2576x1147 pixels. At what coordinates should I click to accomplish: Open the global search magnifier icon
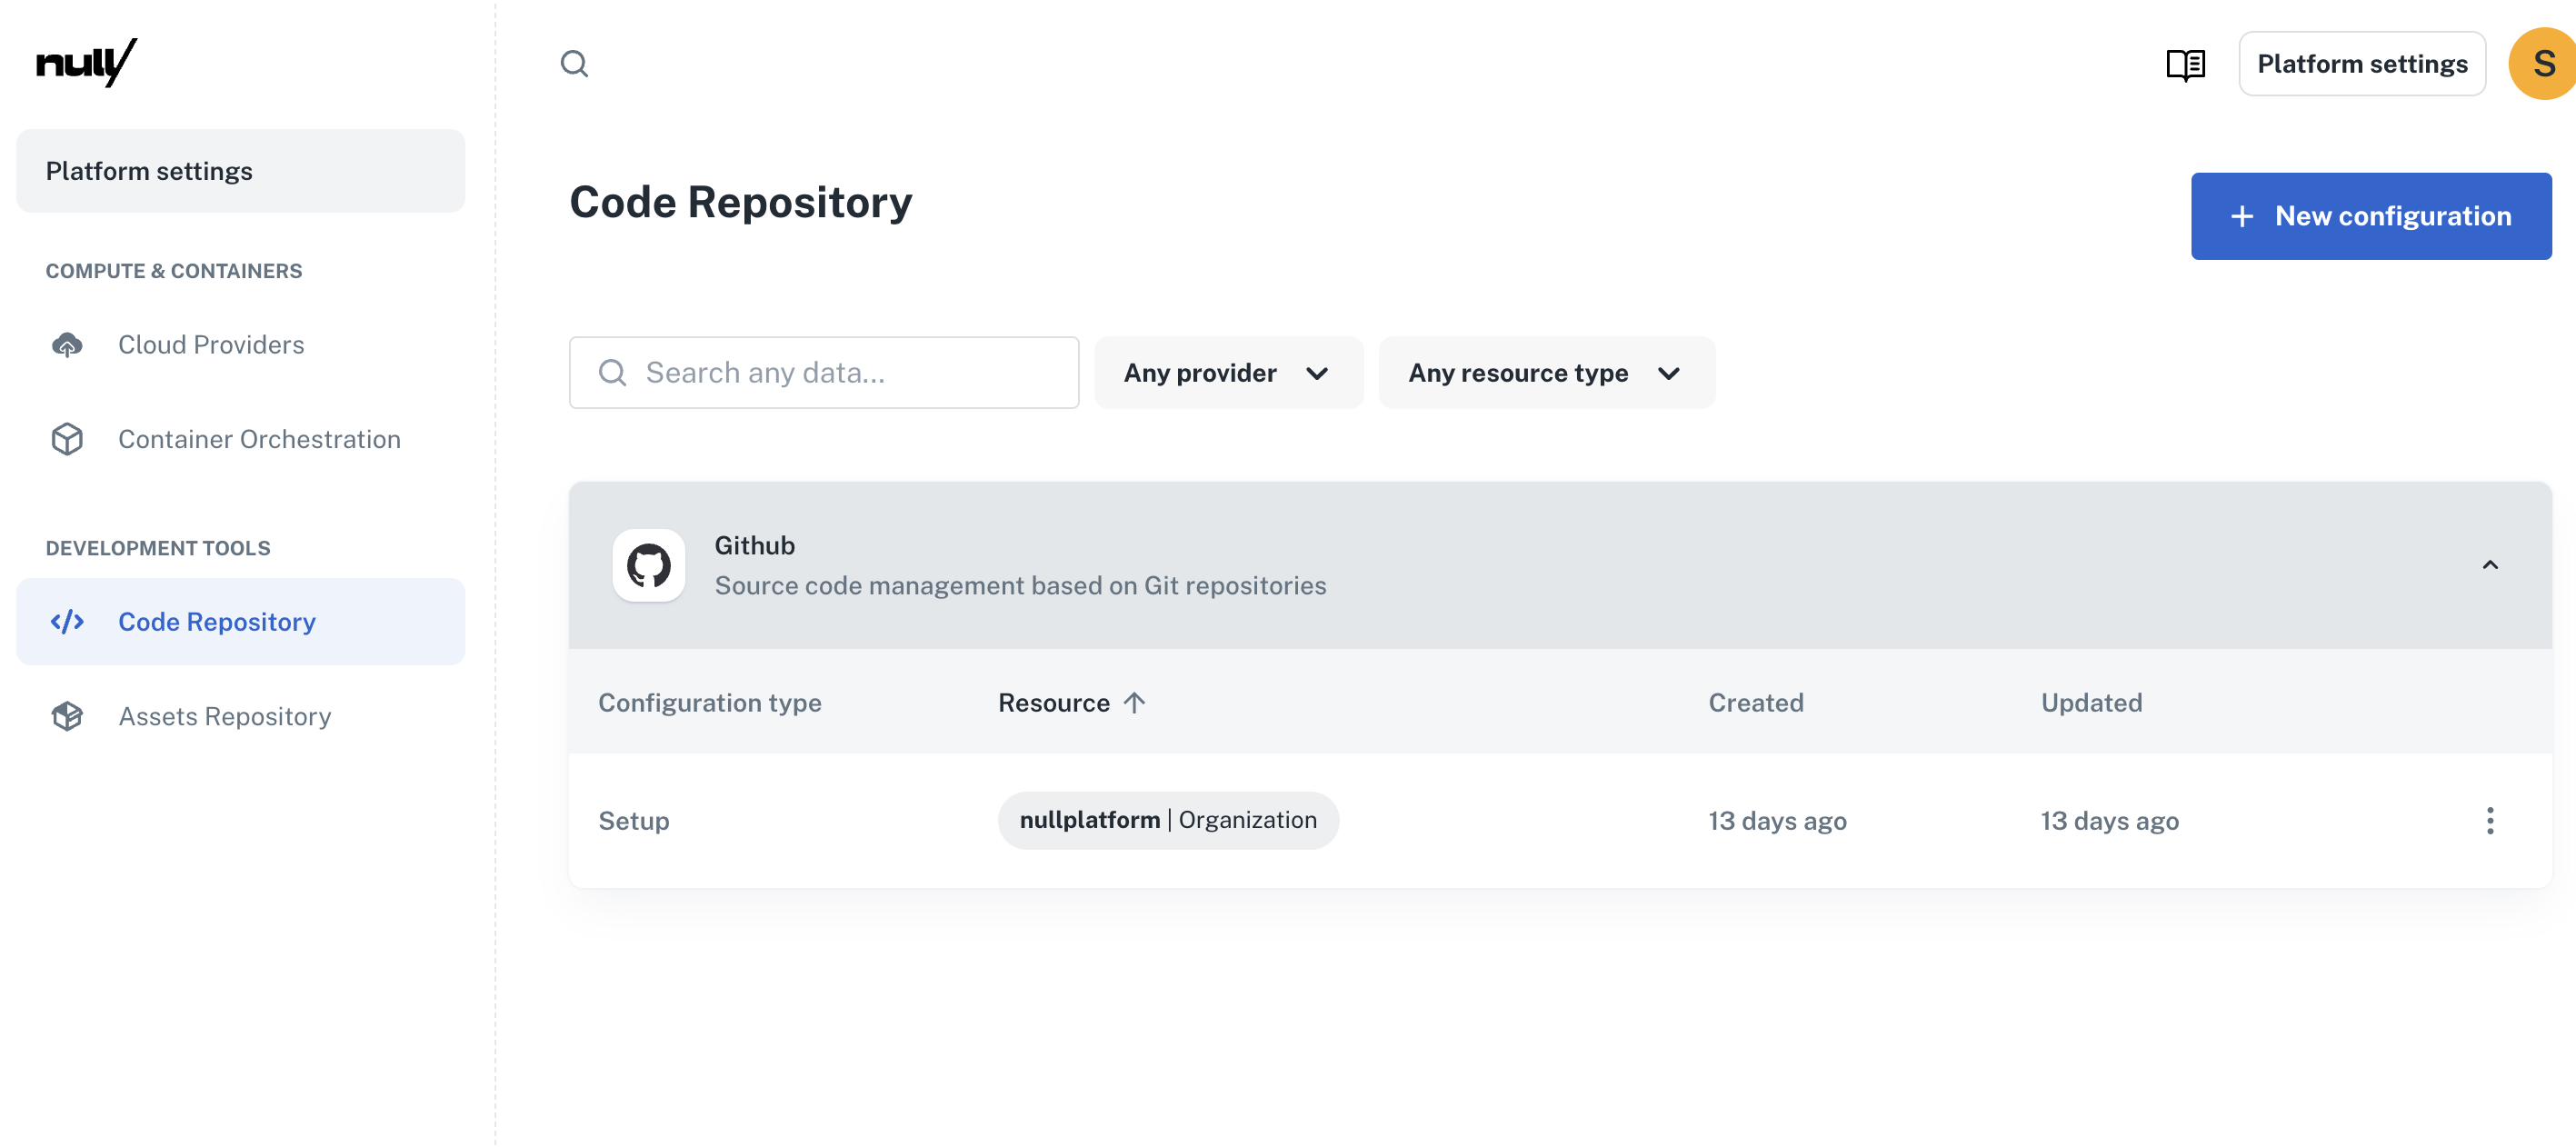574,64
